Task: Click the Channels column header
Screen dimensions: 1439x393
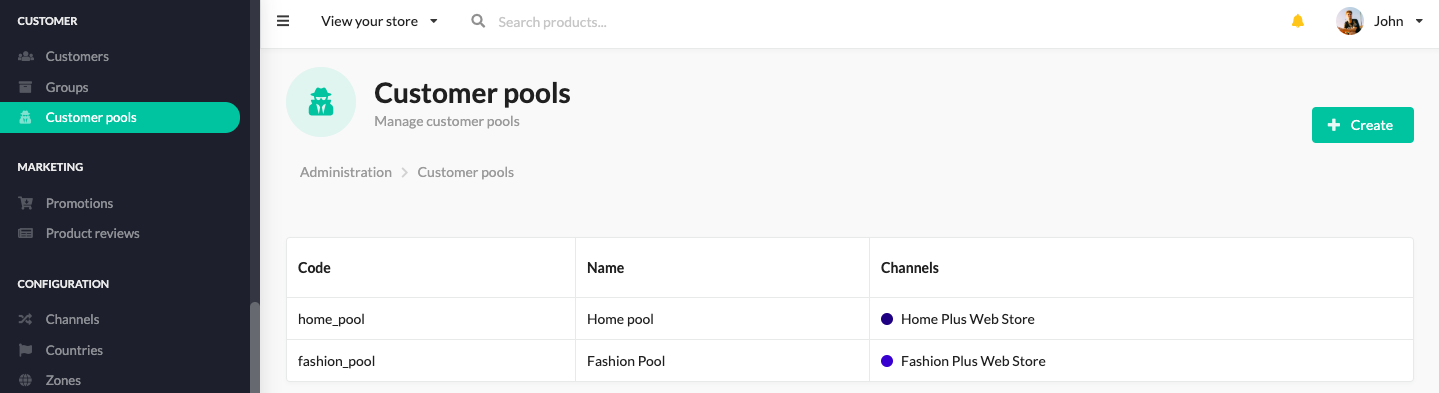Action: (x=1141, y=268)
